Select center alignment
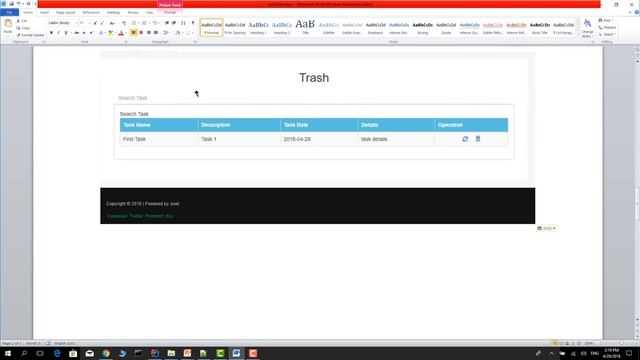640x360 pixels. point(141,33)
